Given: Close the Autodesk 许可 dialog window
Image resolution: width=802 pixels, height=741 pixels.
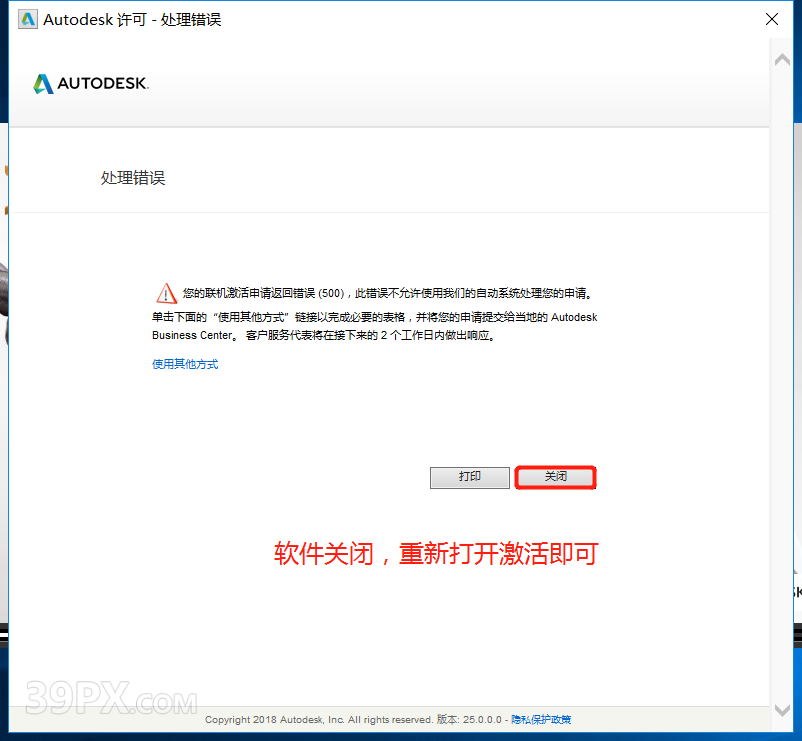Looking at the screenshot, I should (772, 19).
